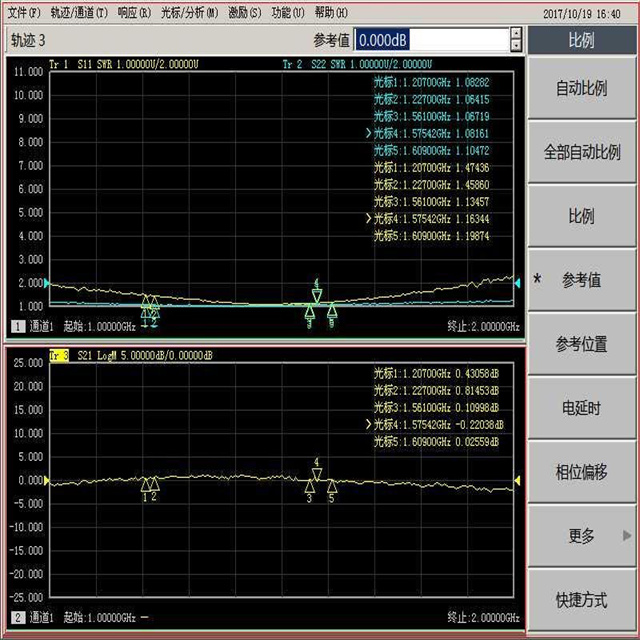Viewport: 640px width, 640px height.
Task: Select marker 4 triangle on the SWR plot
Action: (317, 295)
